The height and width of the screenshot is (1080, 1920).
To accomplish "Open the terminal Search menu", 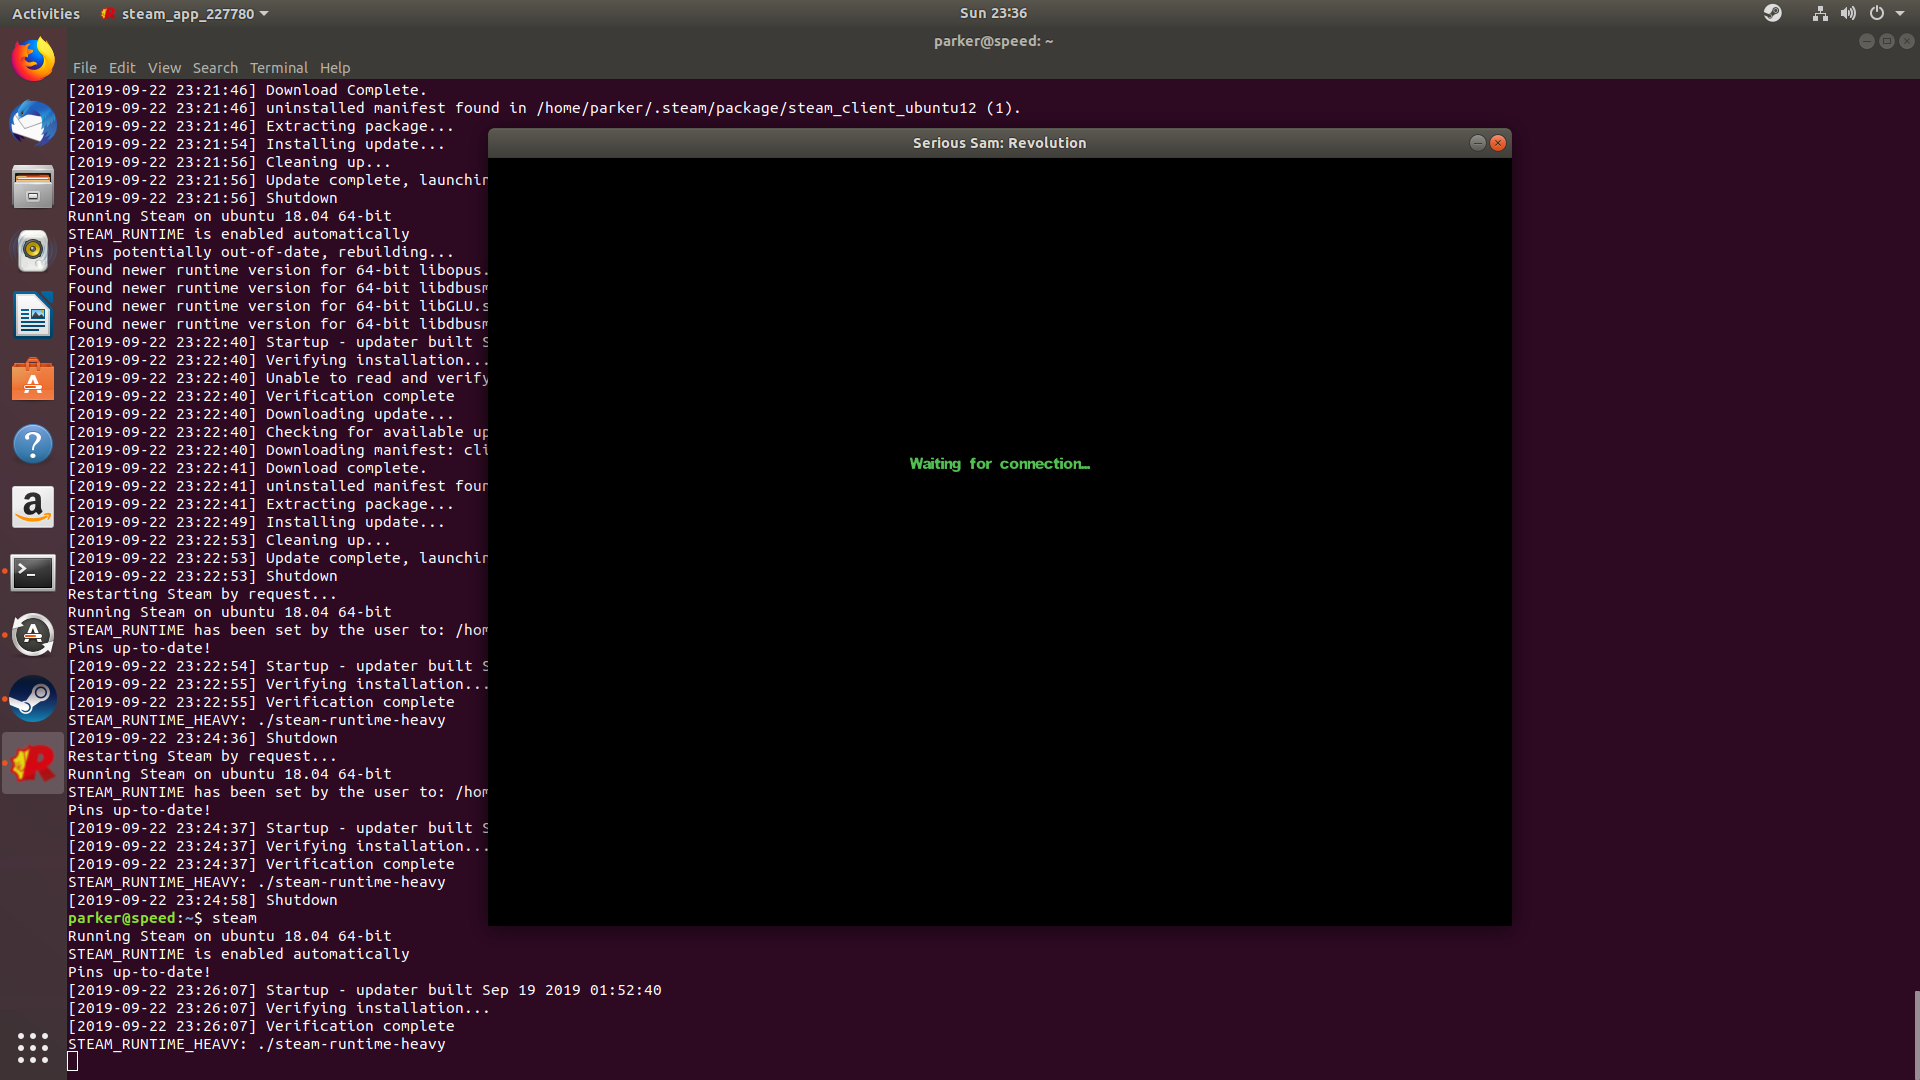I will pos(215,68).
